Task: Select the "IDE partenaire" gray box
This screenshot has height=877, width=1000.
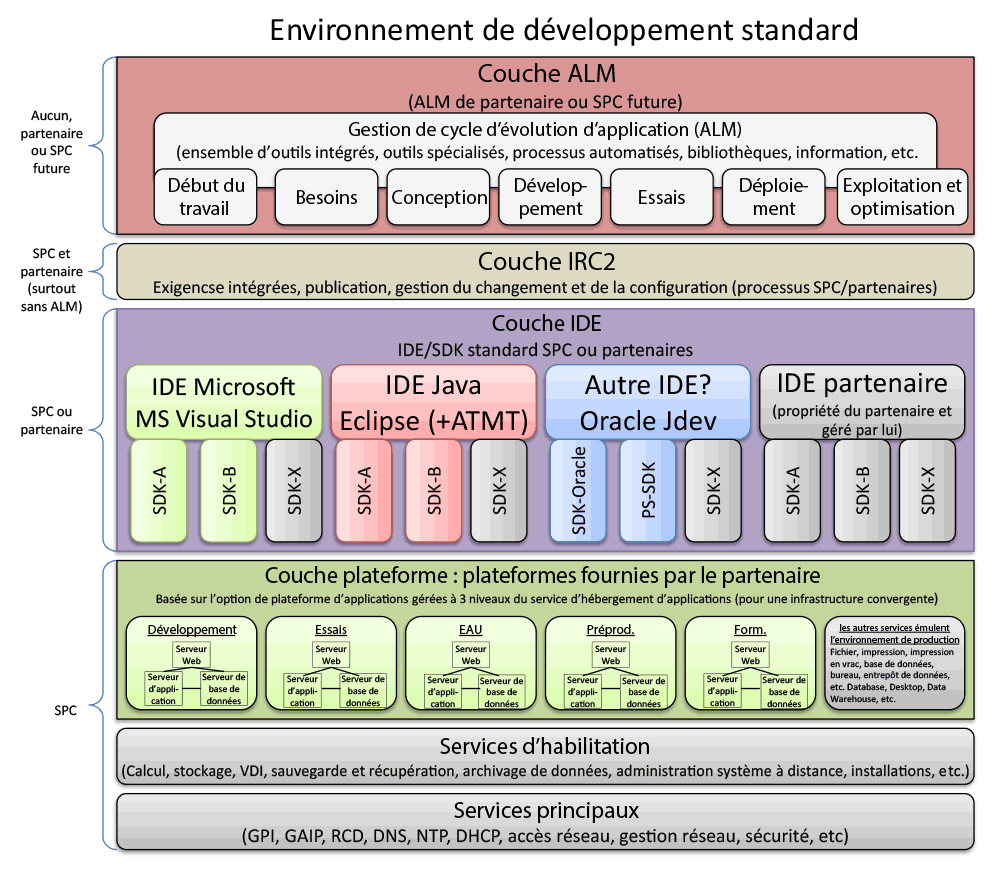Action: pyautogui.click(x=862, y=402)
